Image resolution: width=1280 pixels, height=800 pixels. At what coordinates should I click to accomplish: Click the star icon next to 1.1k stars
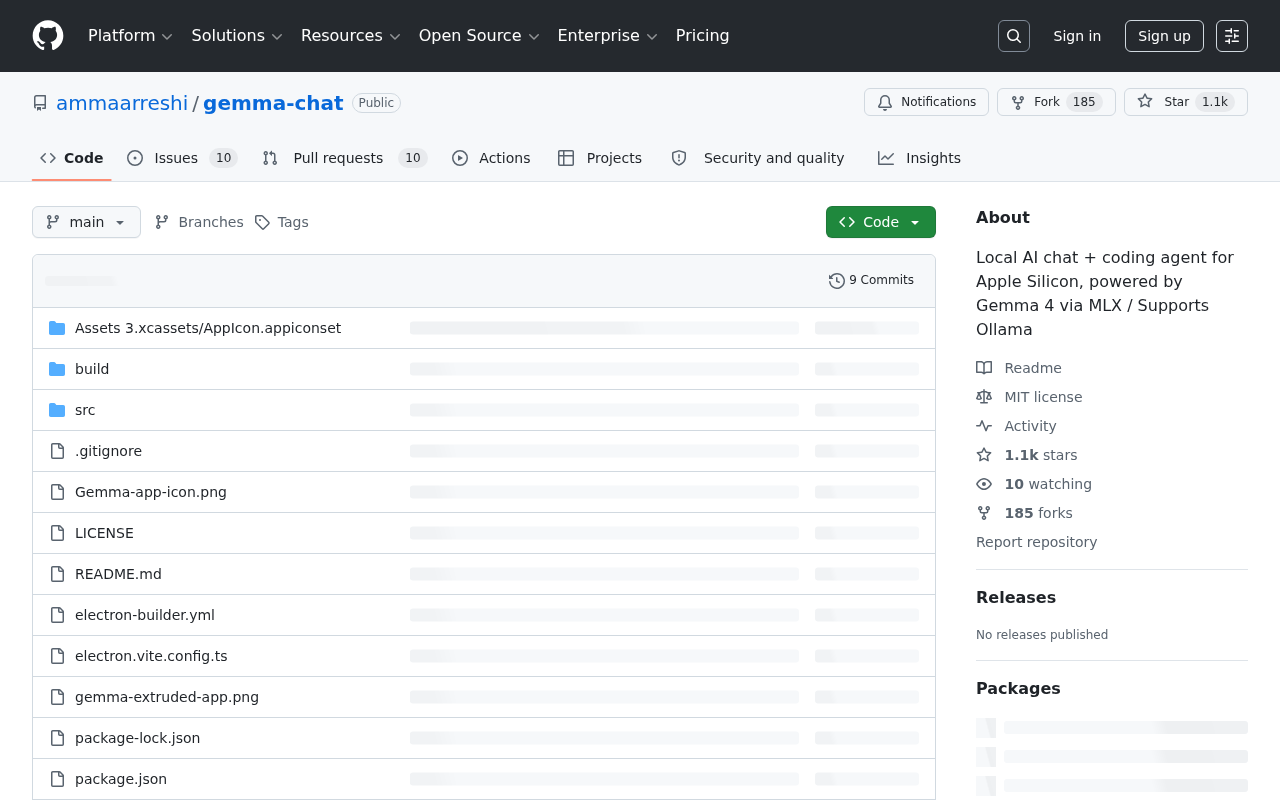[984, 455]
